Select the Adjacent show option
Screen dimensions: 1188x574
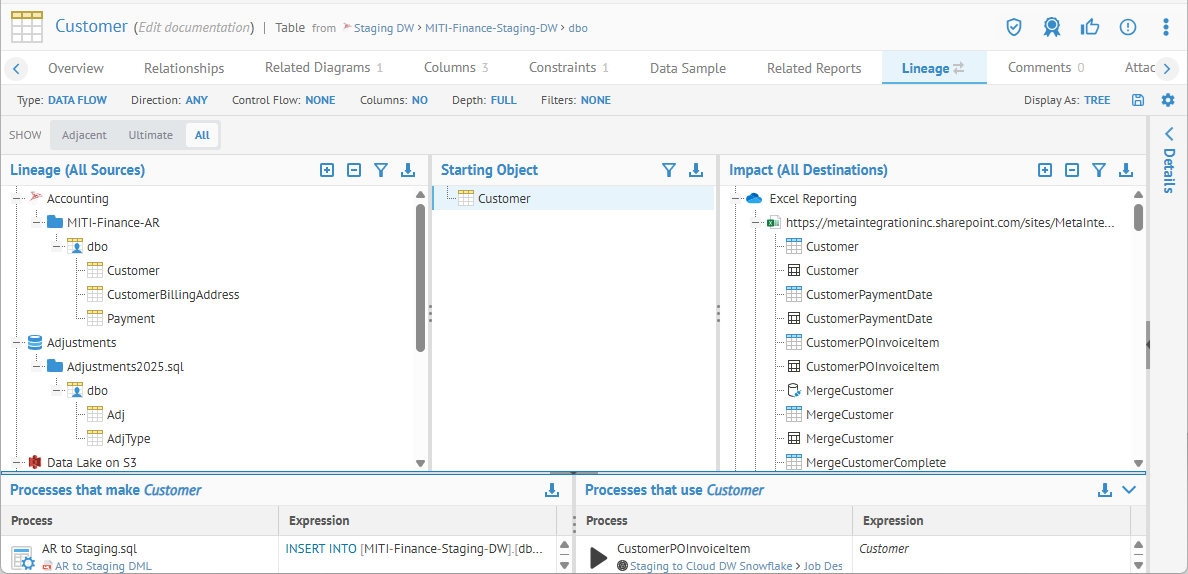[84, 135]
